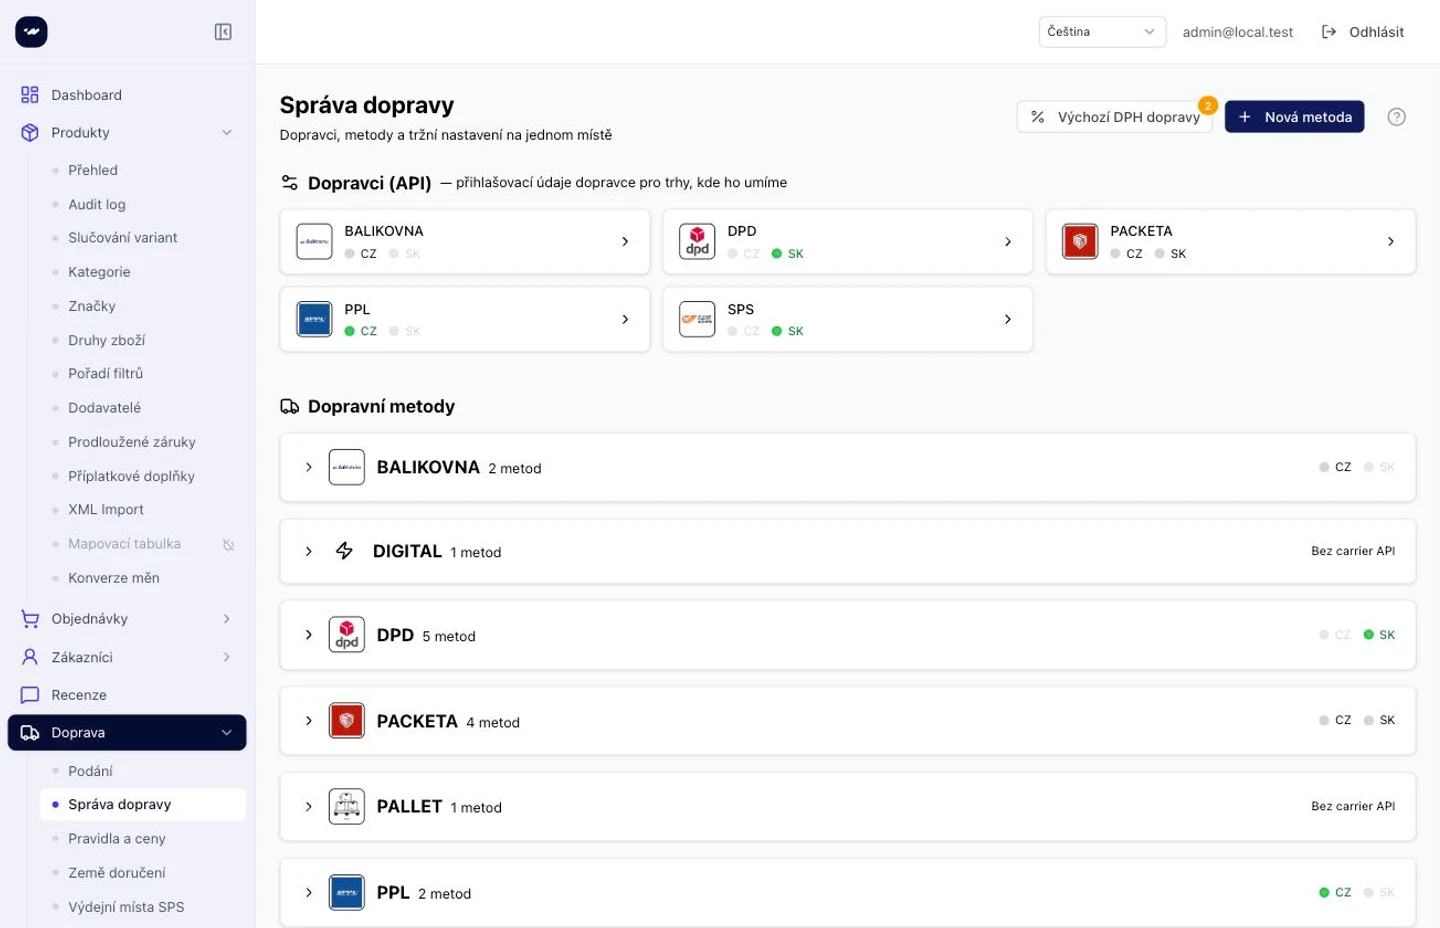Open Výchozí DPH dopravy settings

click(1114, 117)
